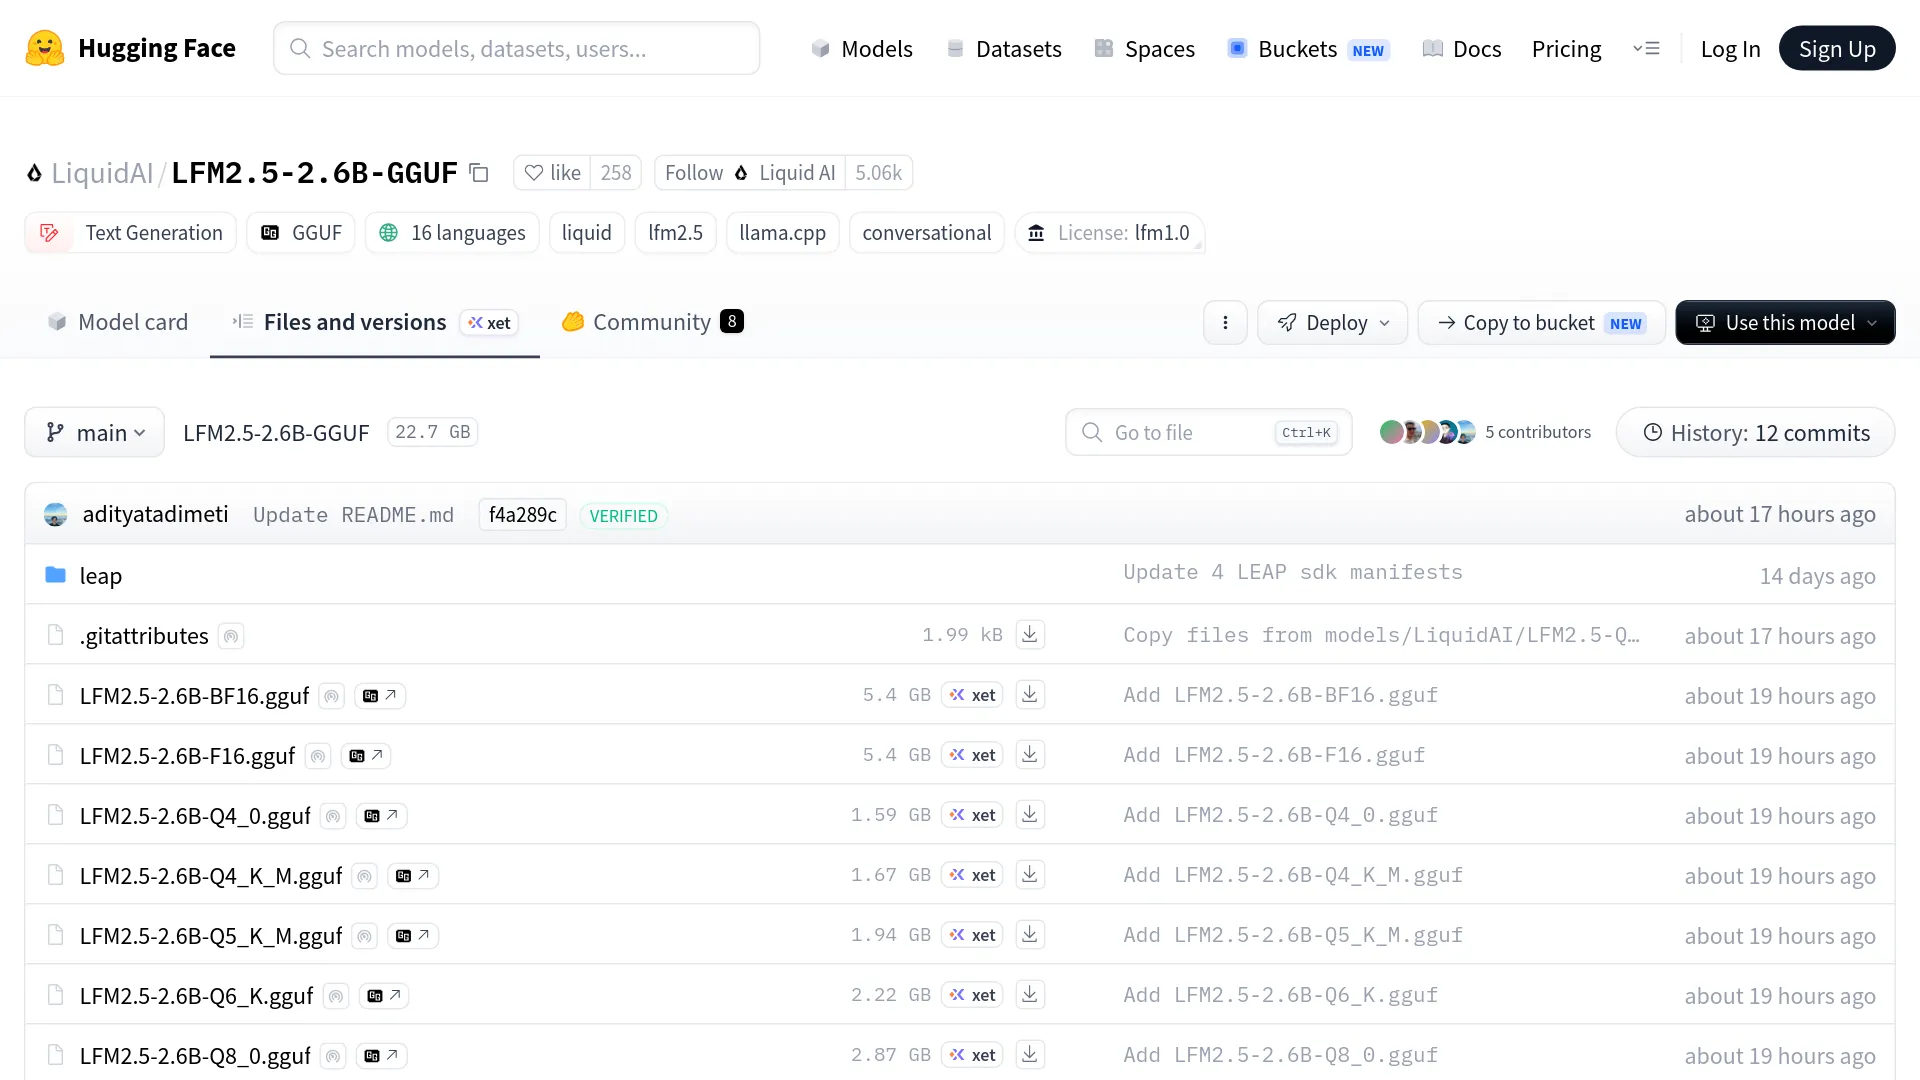Select the Files and versions tab
Screen dimensions: 1920x1080
[x=375, y=322]
